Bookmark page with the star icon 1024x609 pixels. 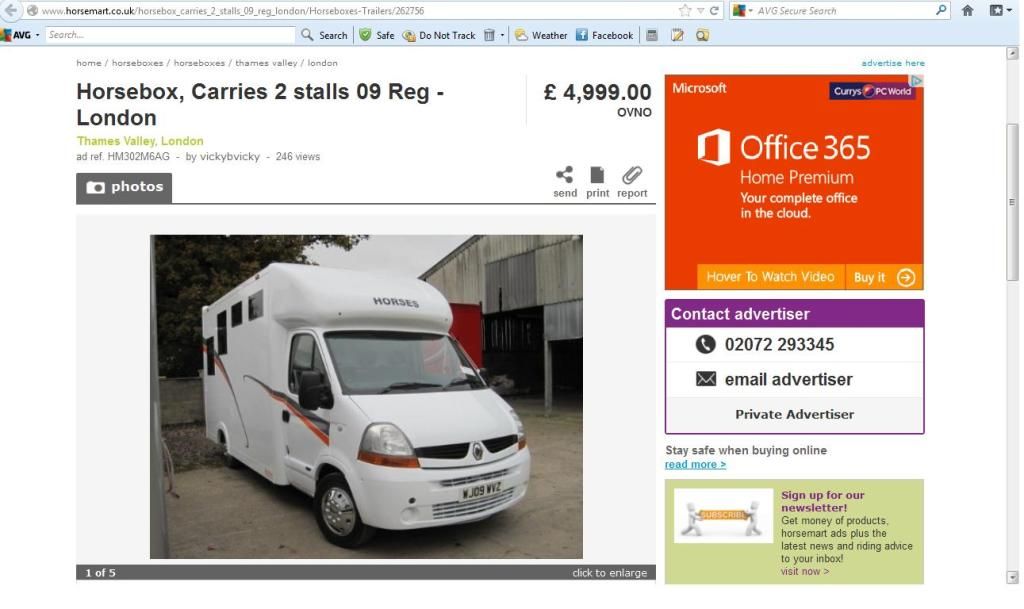pos(685,11)
